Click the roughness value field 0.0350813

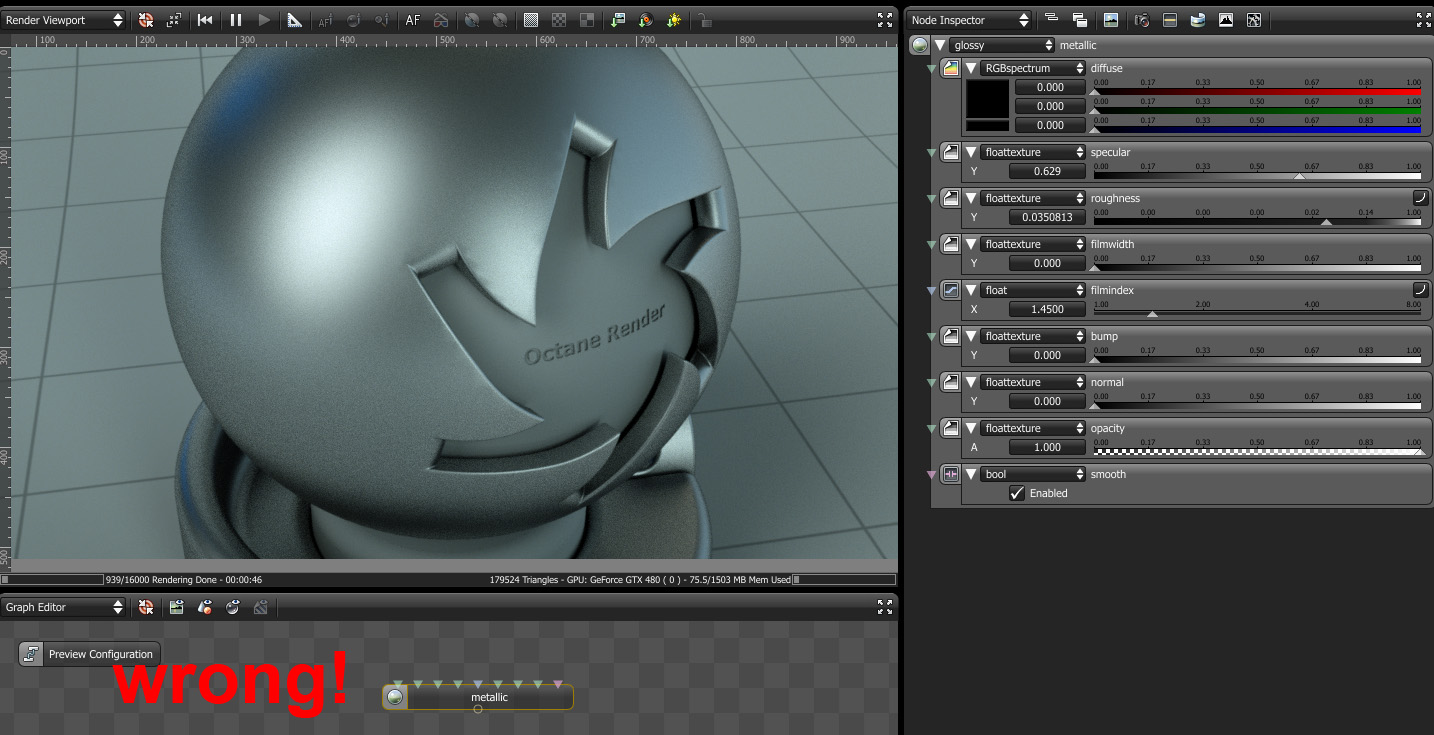point(1046,217)
